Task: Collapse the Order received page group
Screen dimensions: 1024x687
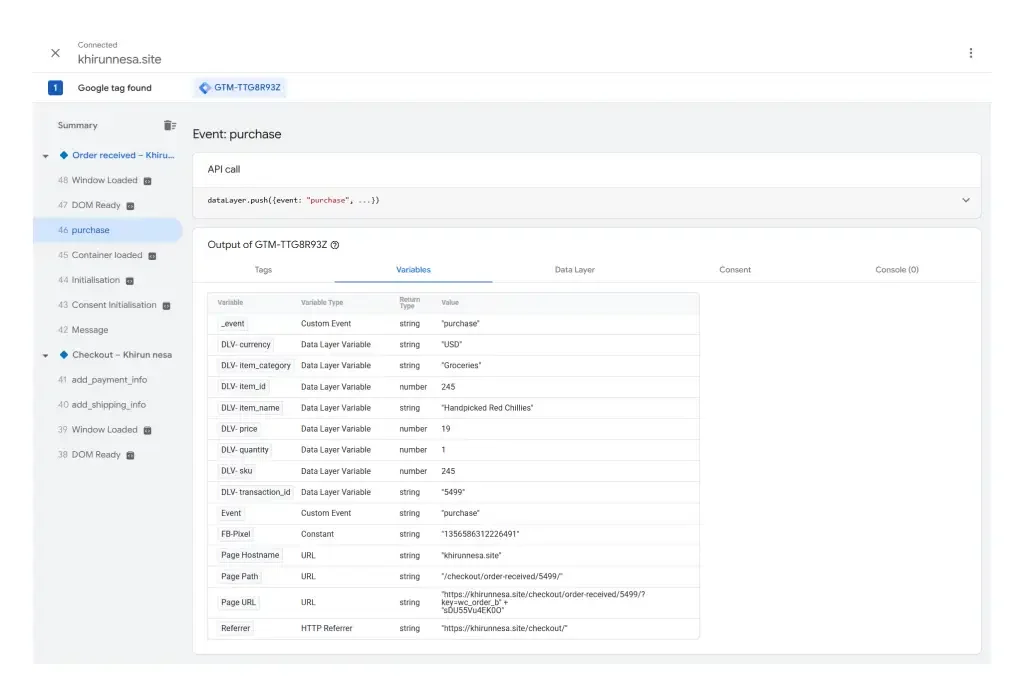Action: (x=45, y=156)
